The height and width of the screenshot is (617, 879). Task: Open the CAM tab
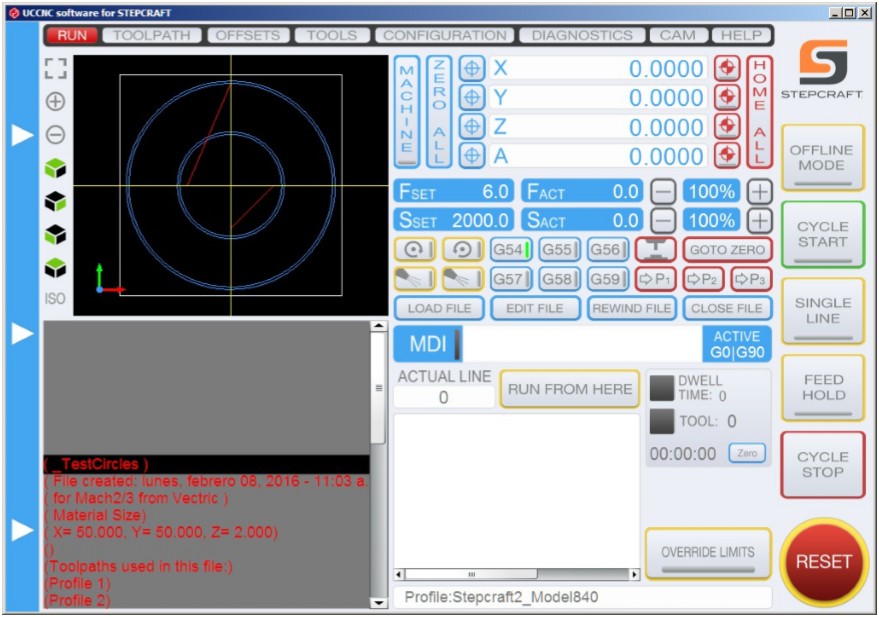[x=678, y=35]
